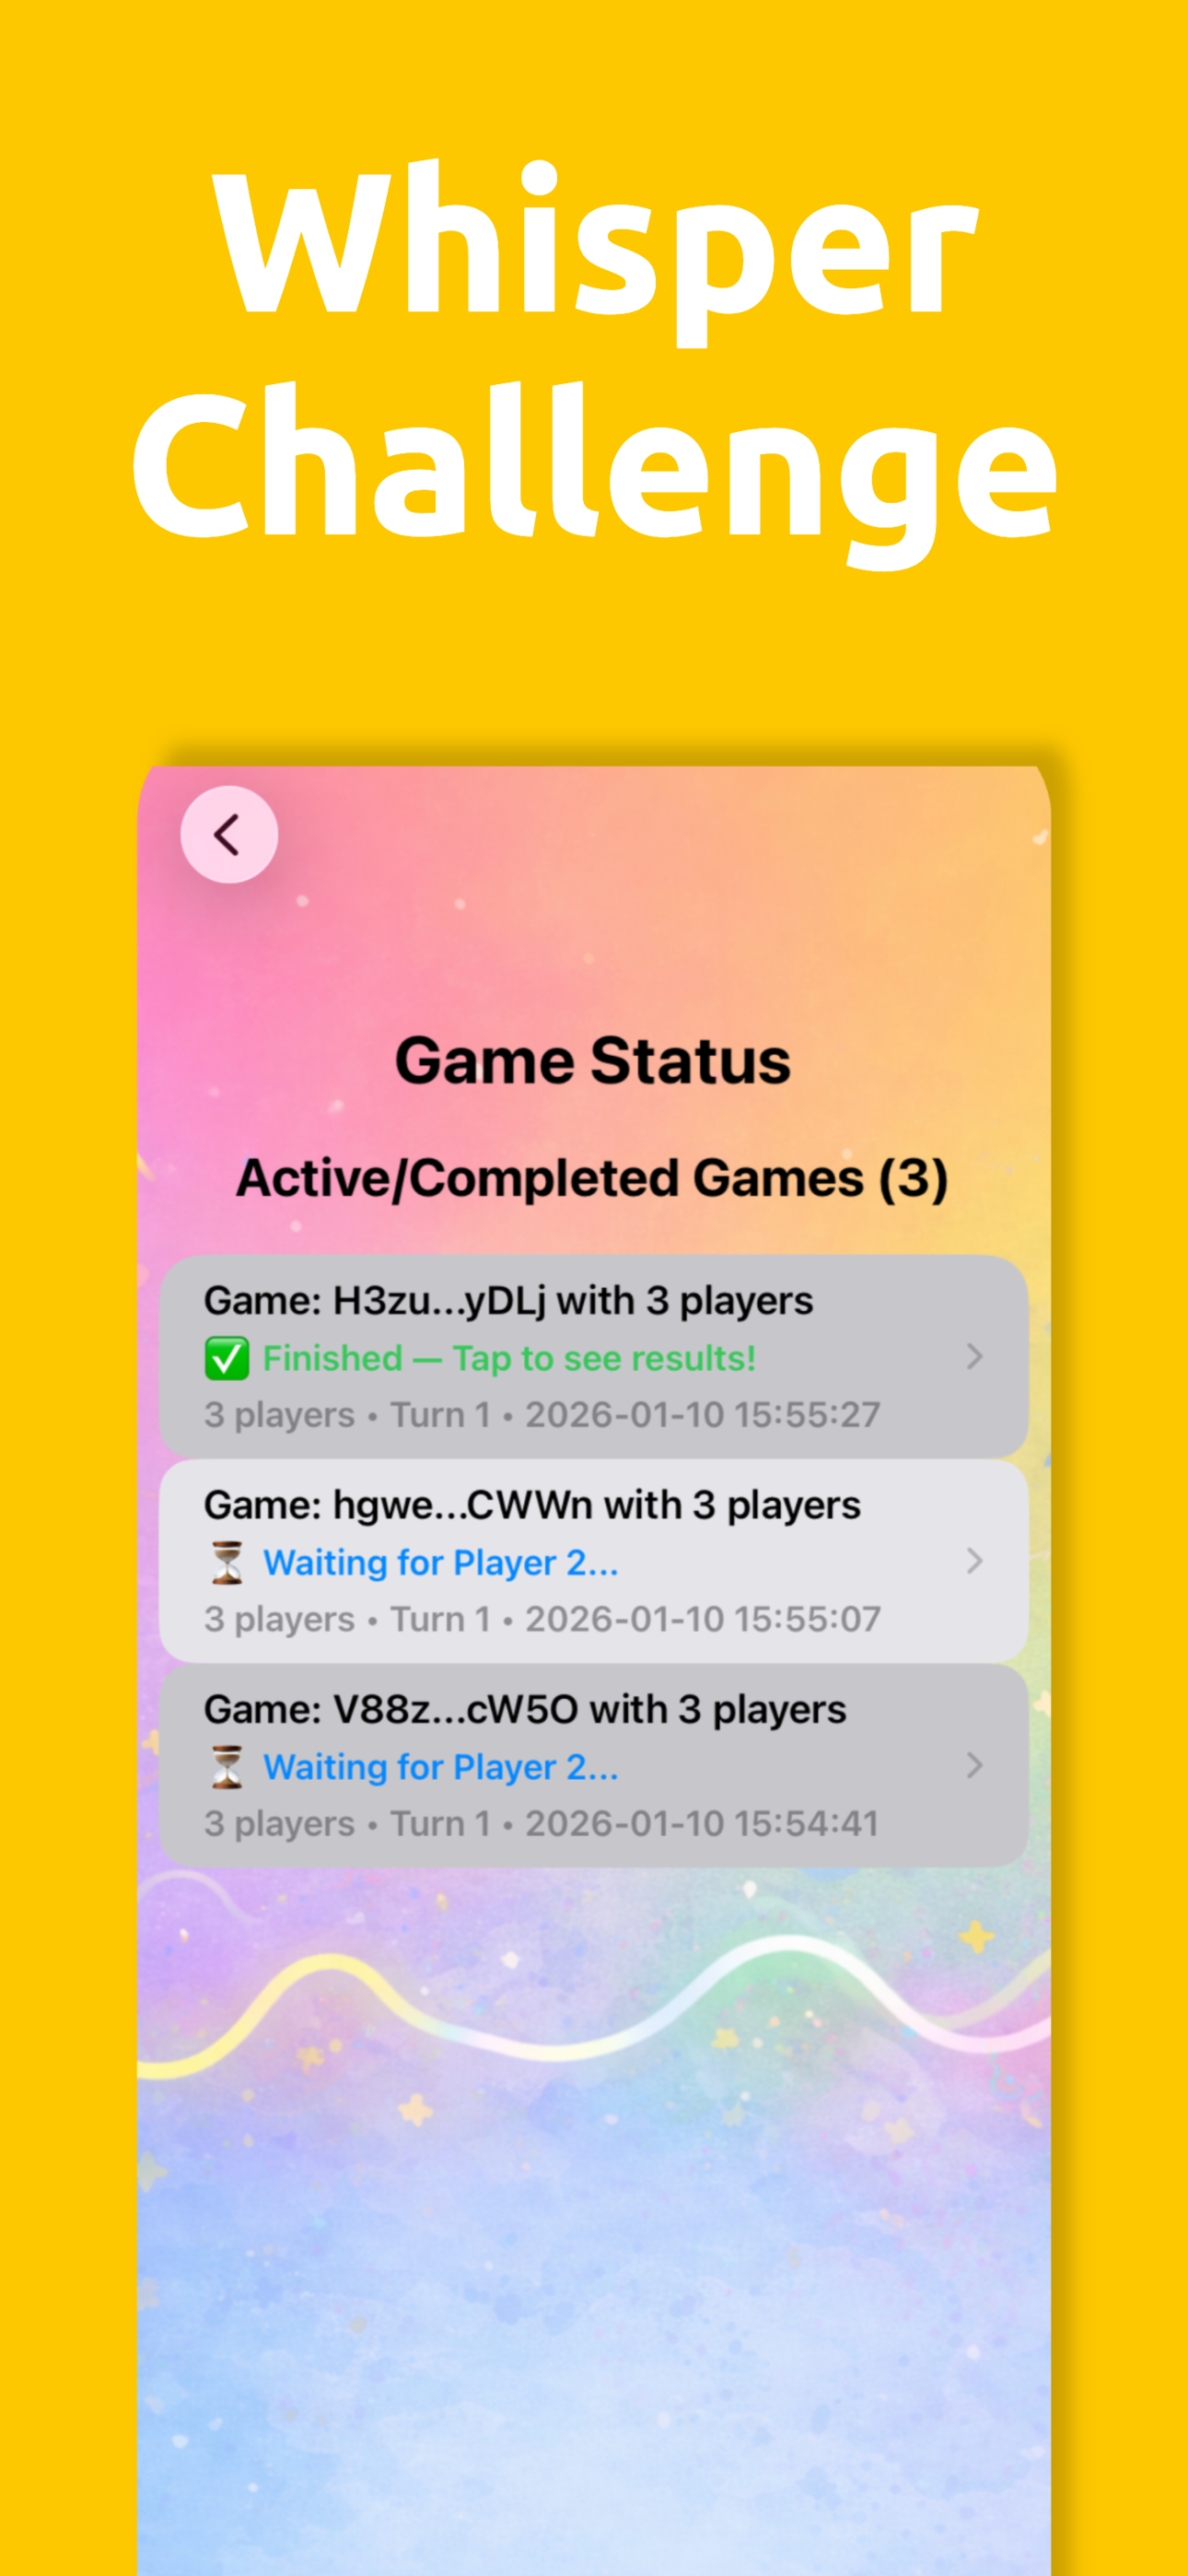The image size is (1188, 2576).
Task: Tap 'Waiting for Player 2...' in hgwe...CWWn game
Action: coord(441,1563)
